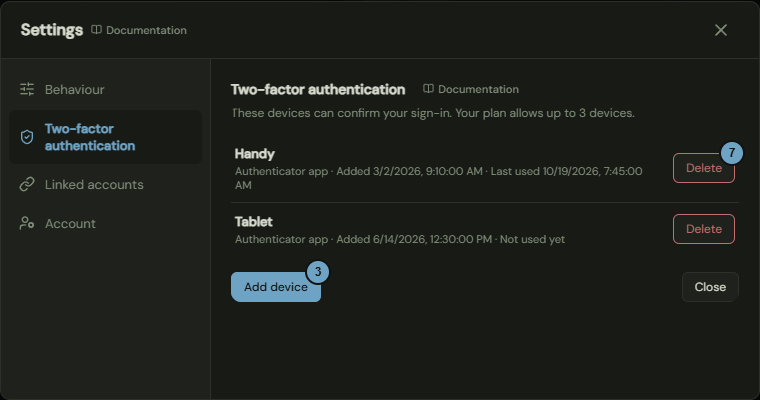Click the book icon beside the Settings title
This screenshot has width=760, height=400.
[x=96, y=30]
